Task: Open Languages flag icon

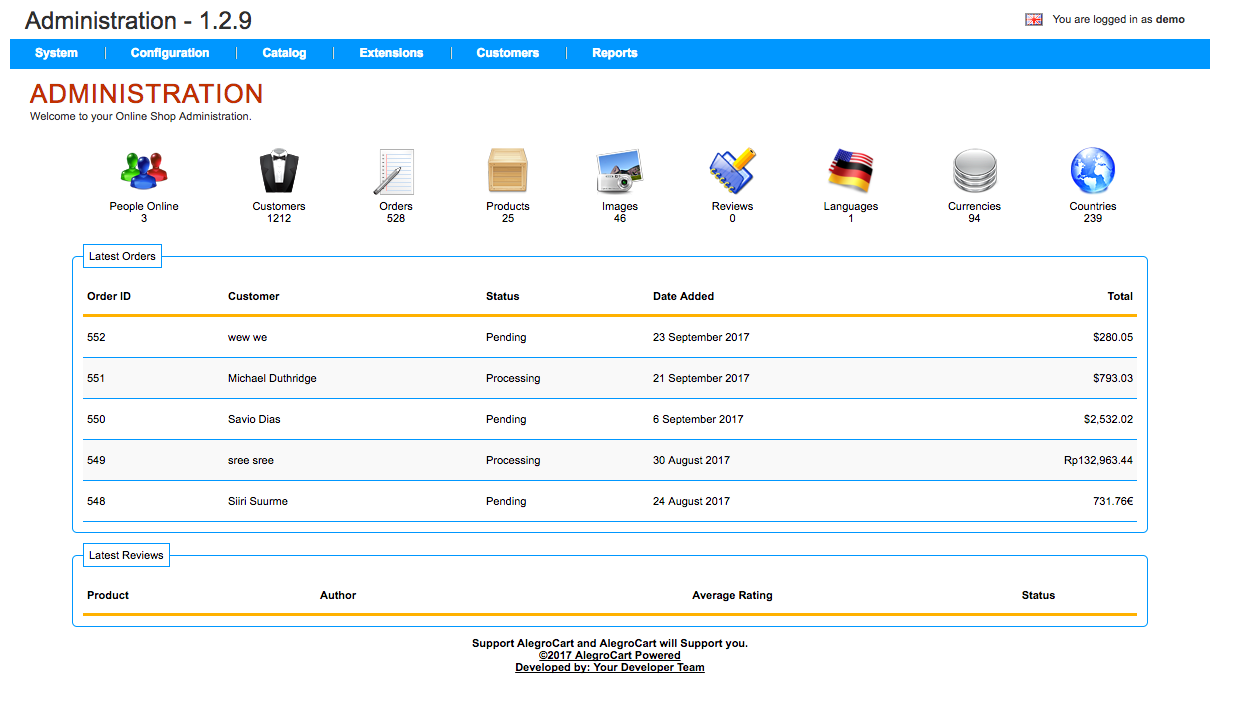Action: coord(851,171)
